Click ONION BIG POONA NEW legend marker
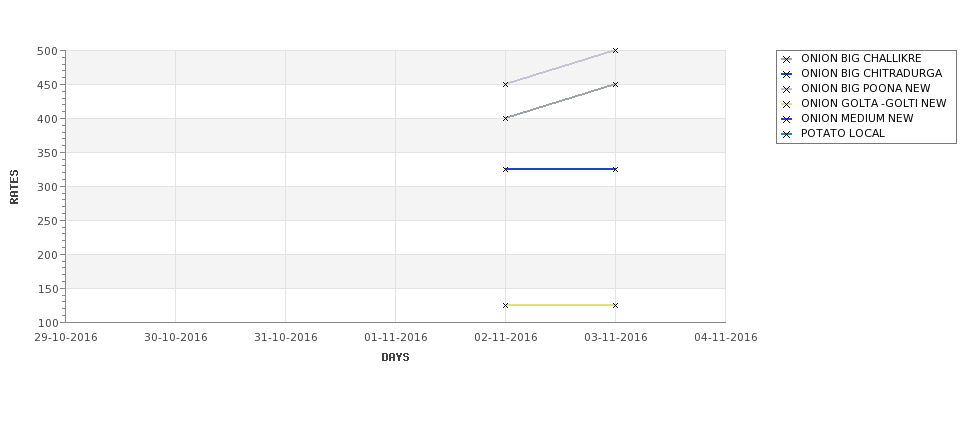This screenshot has height=429, width=975. 787,90
